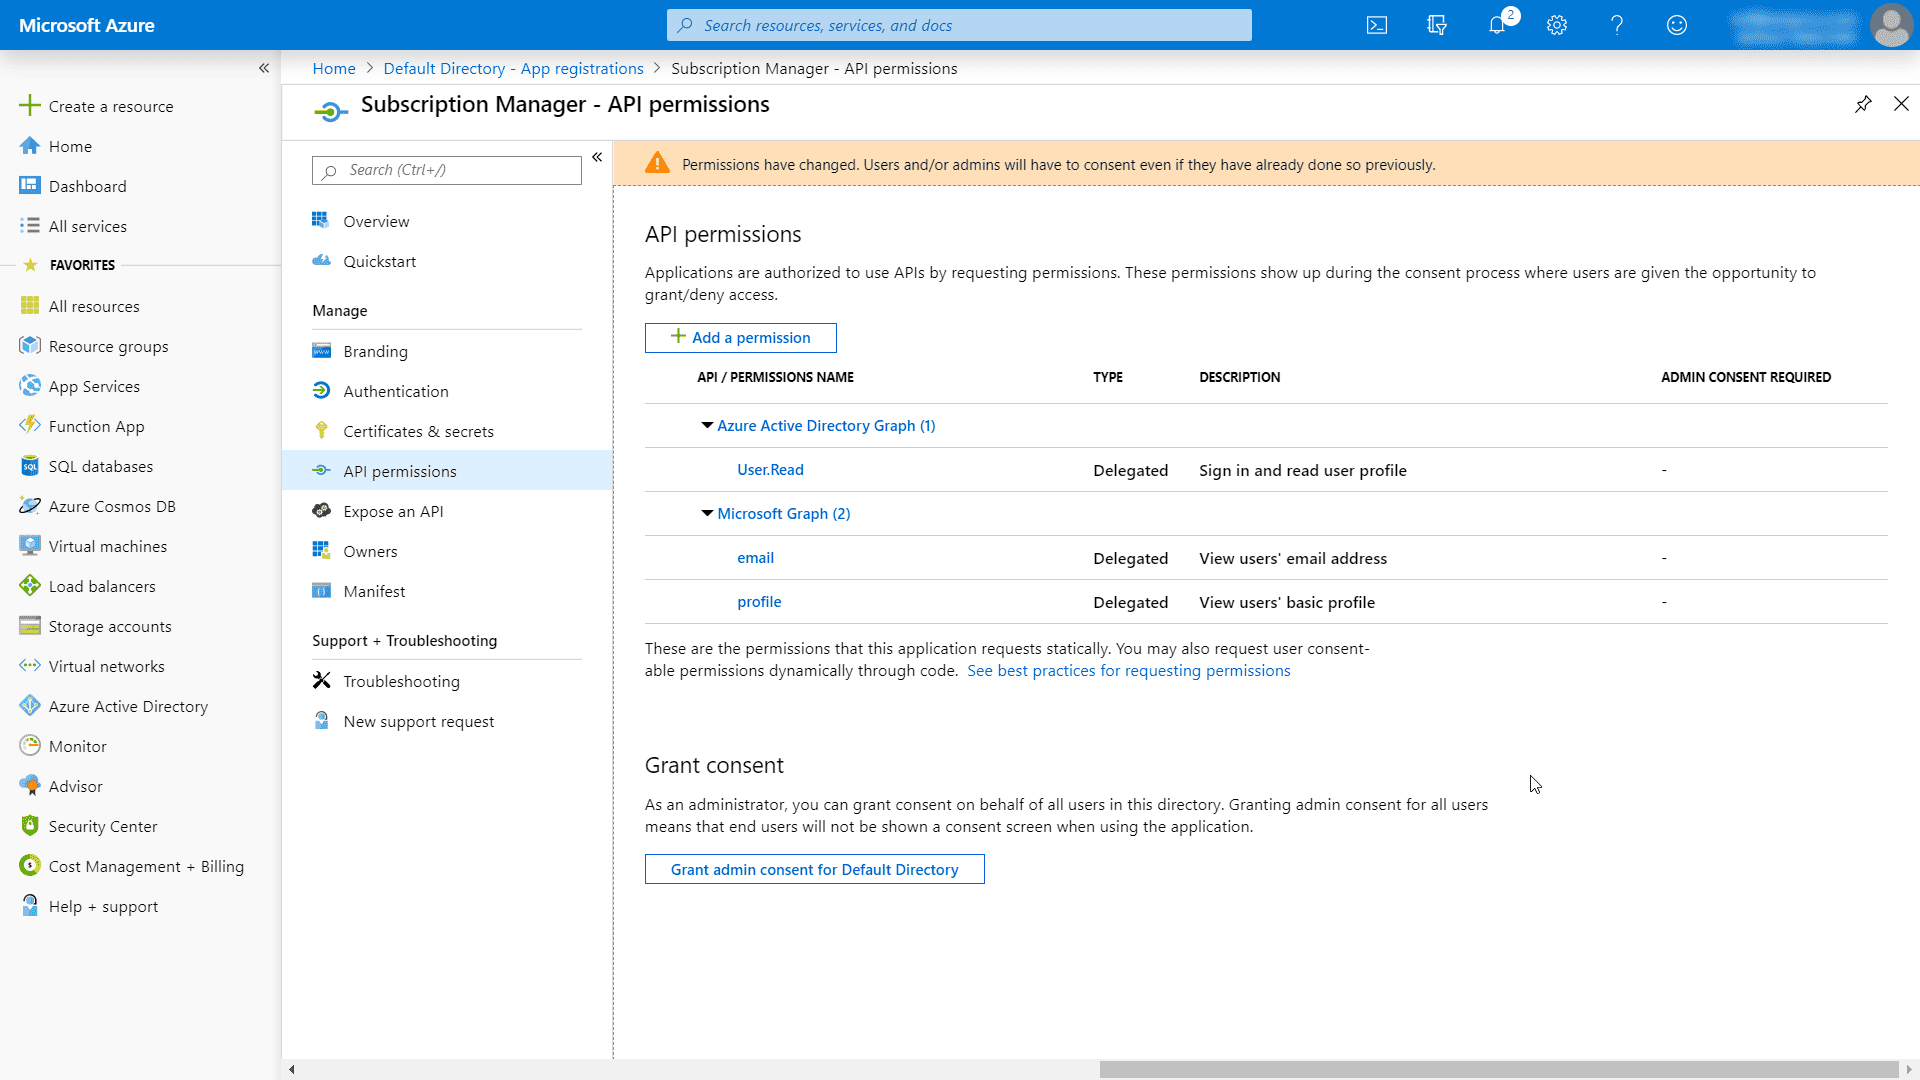
Task: Open Cloud Shell from top bar
Action: click(x=1377, y=25)
